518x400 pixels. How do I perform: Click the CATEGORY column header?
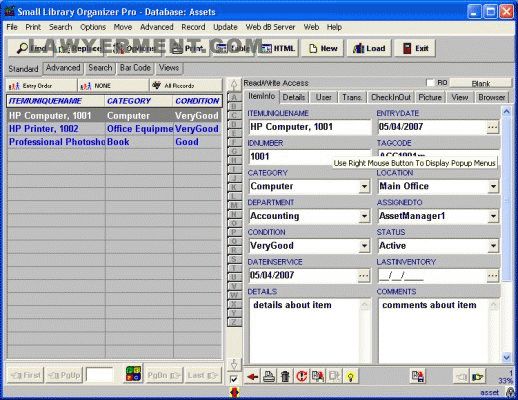coord(139,101)
